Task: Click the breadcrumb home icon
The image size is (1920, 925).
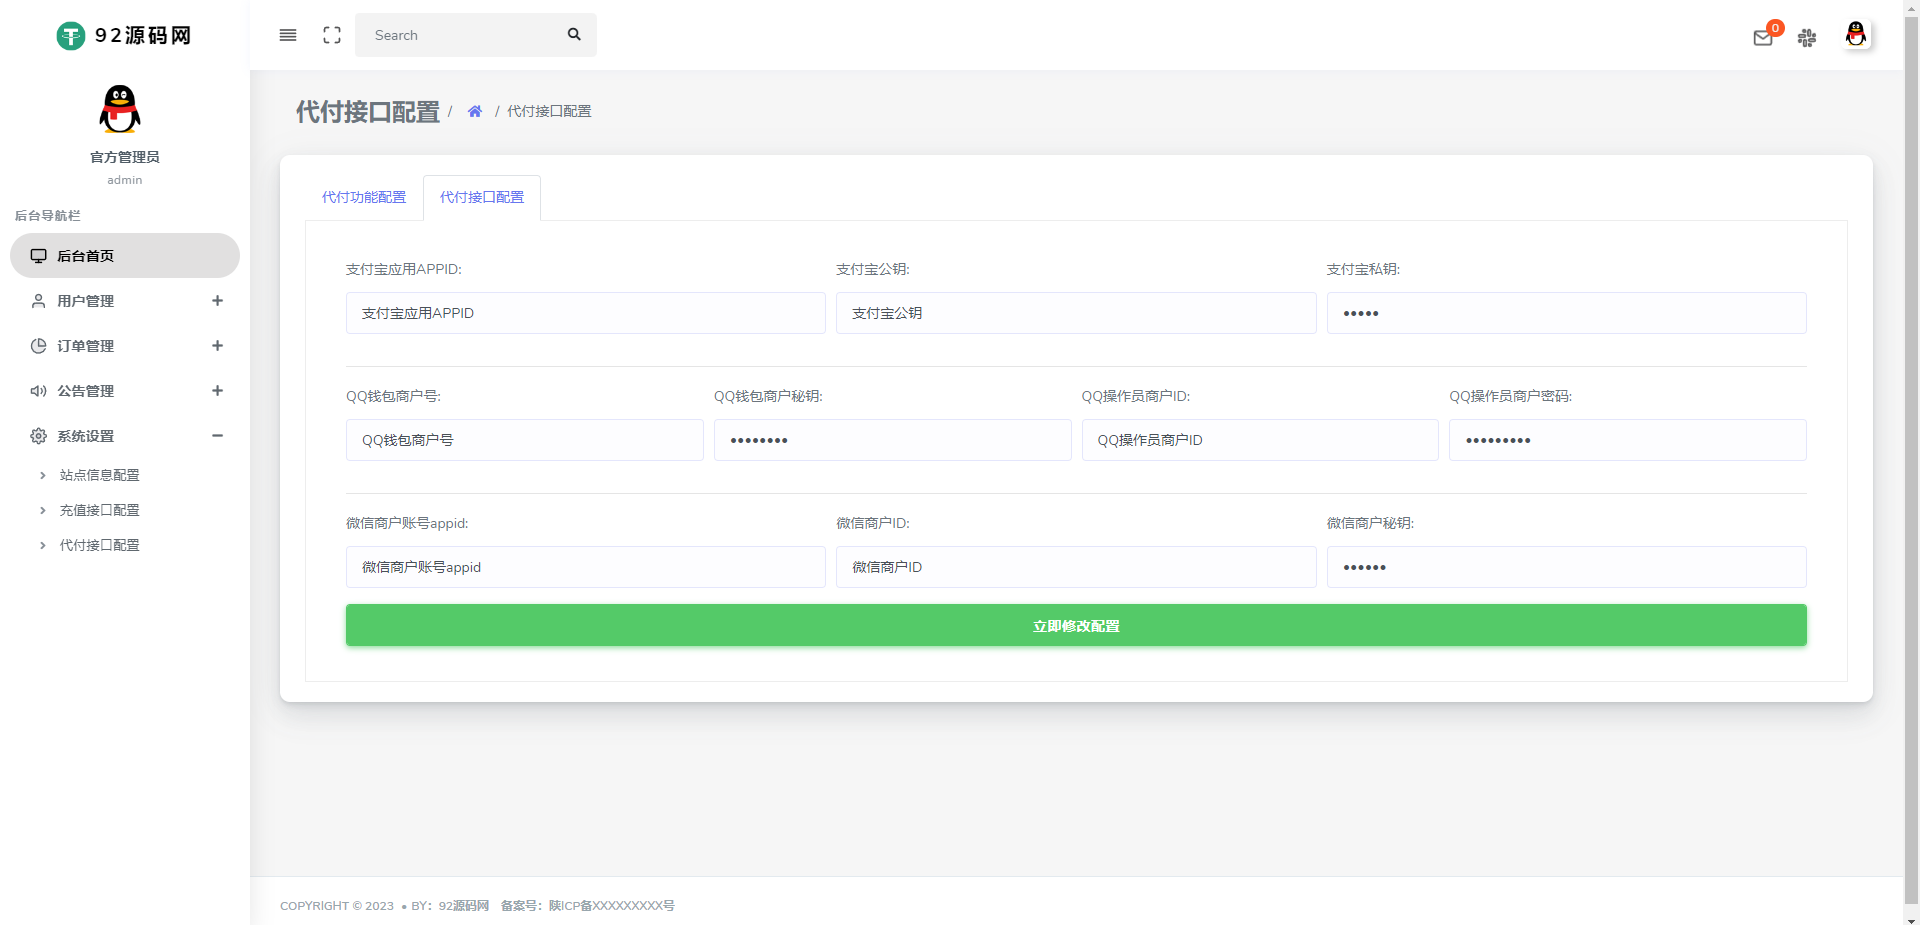Action: click(x=475, y=111)
